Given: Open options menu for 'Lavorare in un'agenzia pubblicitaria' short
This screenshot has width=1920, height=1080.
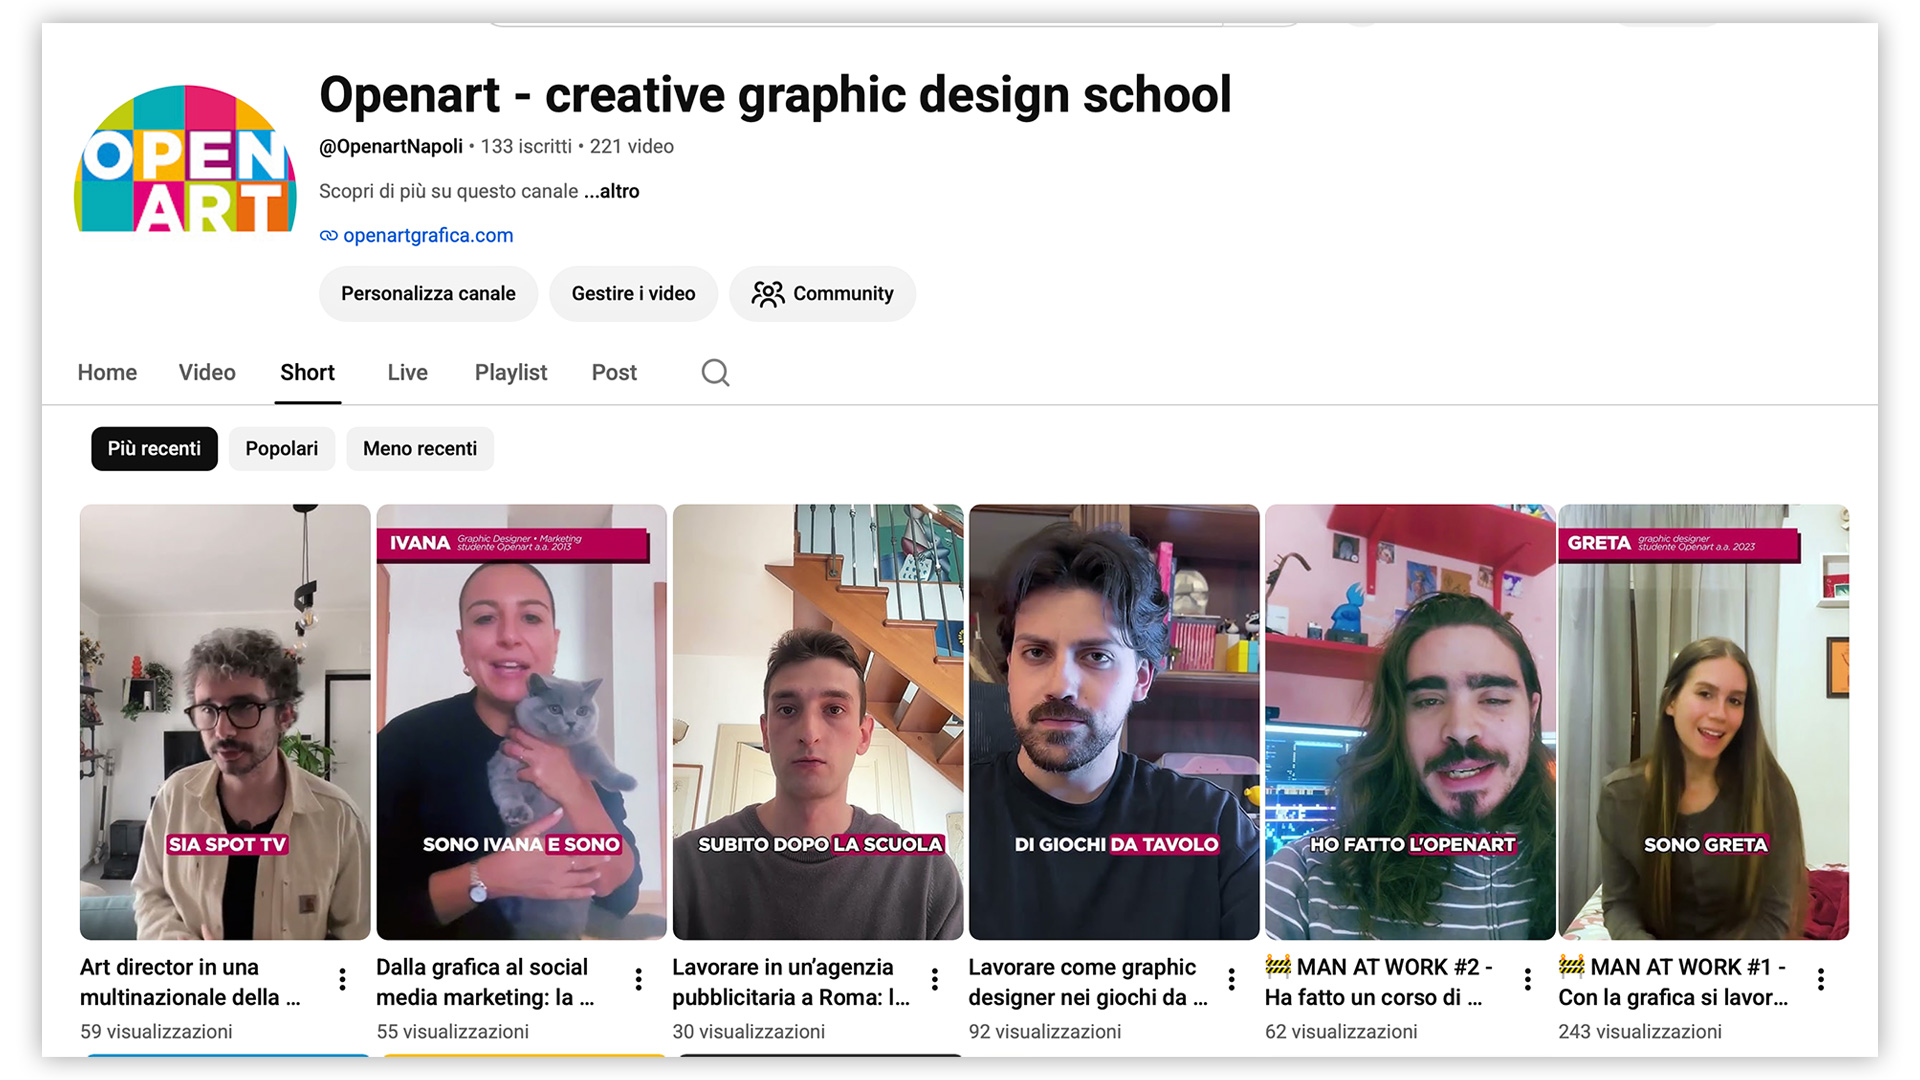Looking at the screenshot, I should (934, 980).
